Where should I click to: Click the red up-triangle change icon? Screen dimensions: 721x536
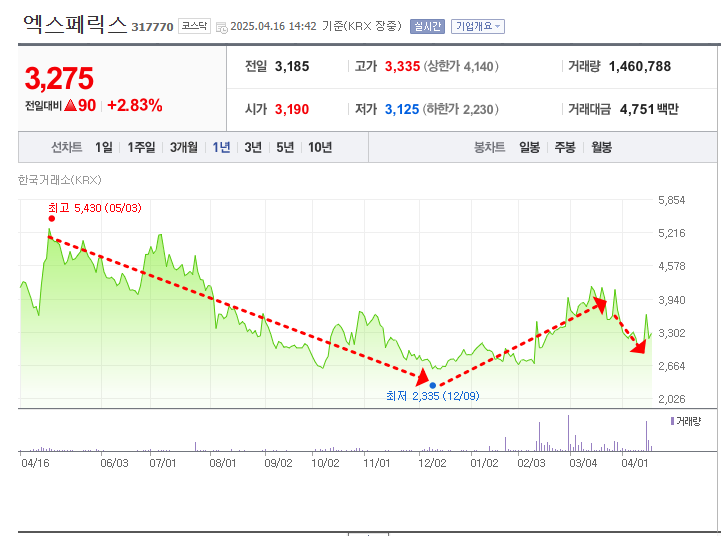pos(70,106)
